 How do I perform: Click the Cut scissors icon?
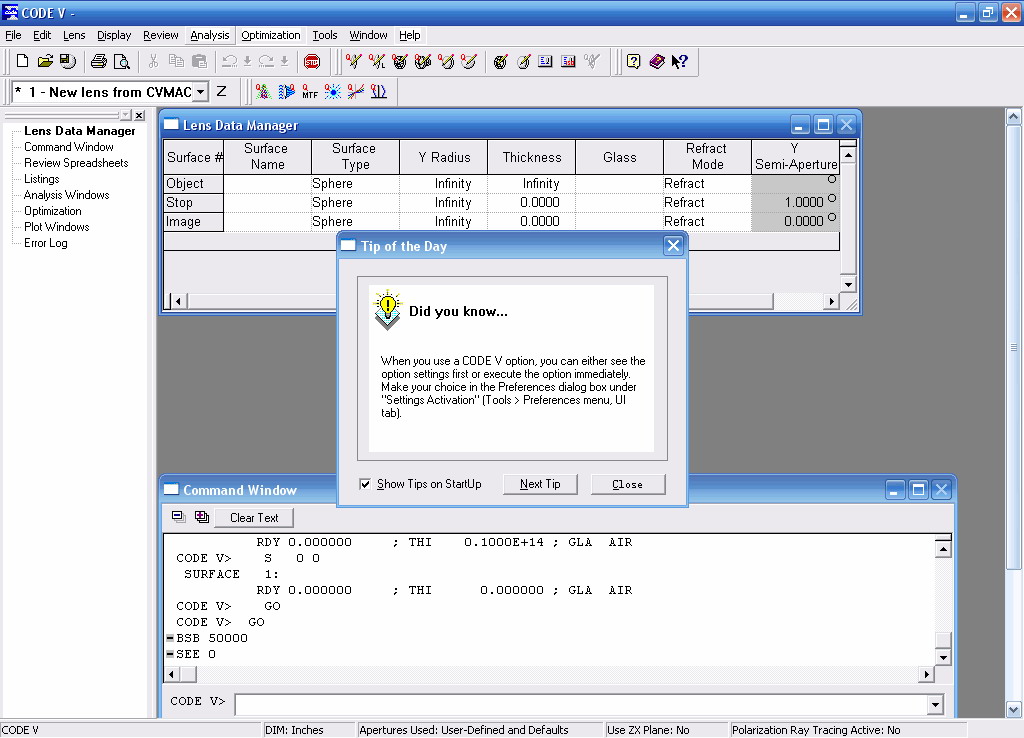[x=153, y=61]
